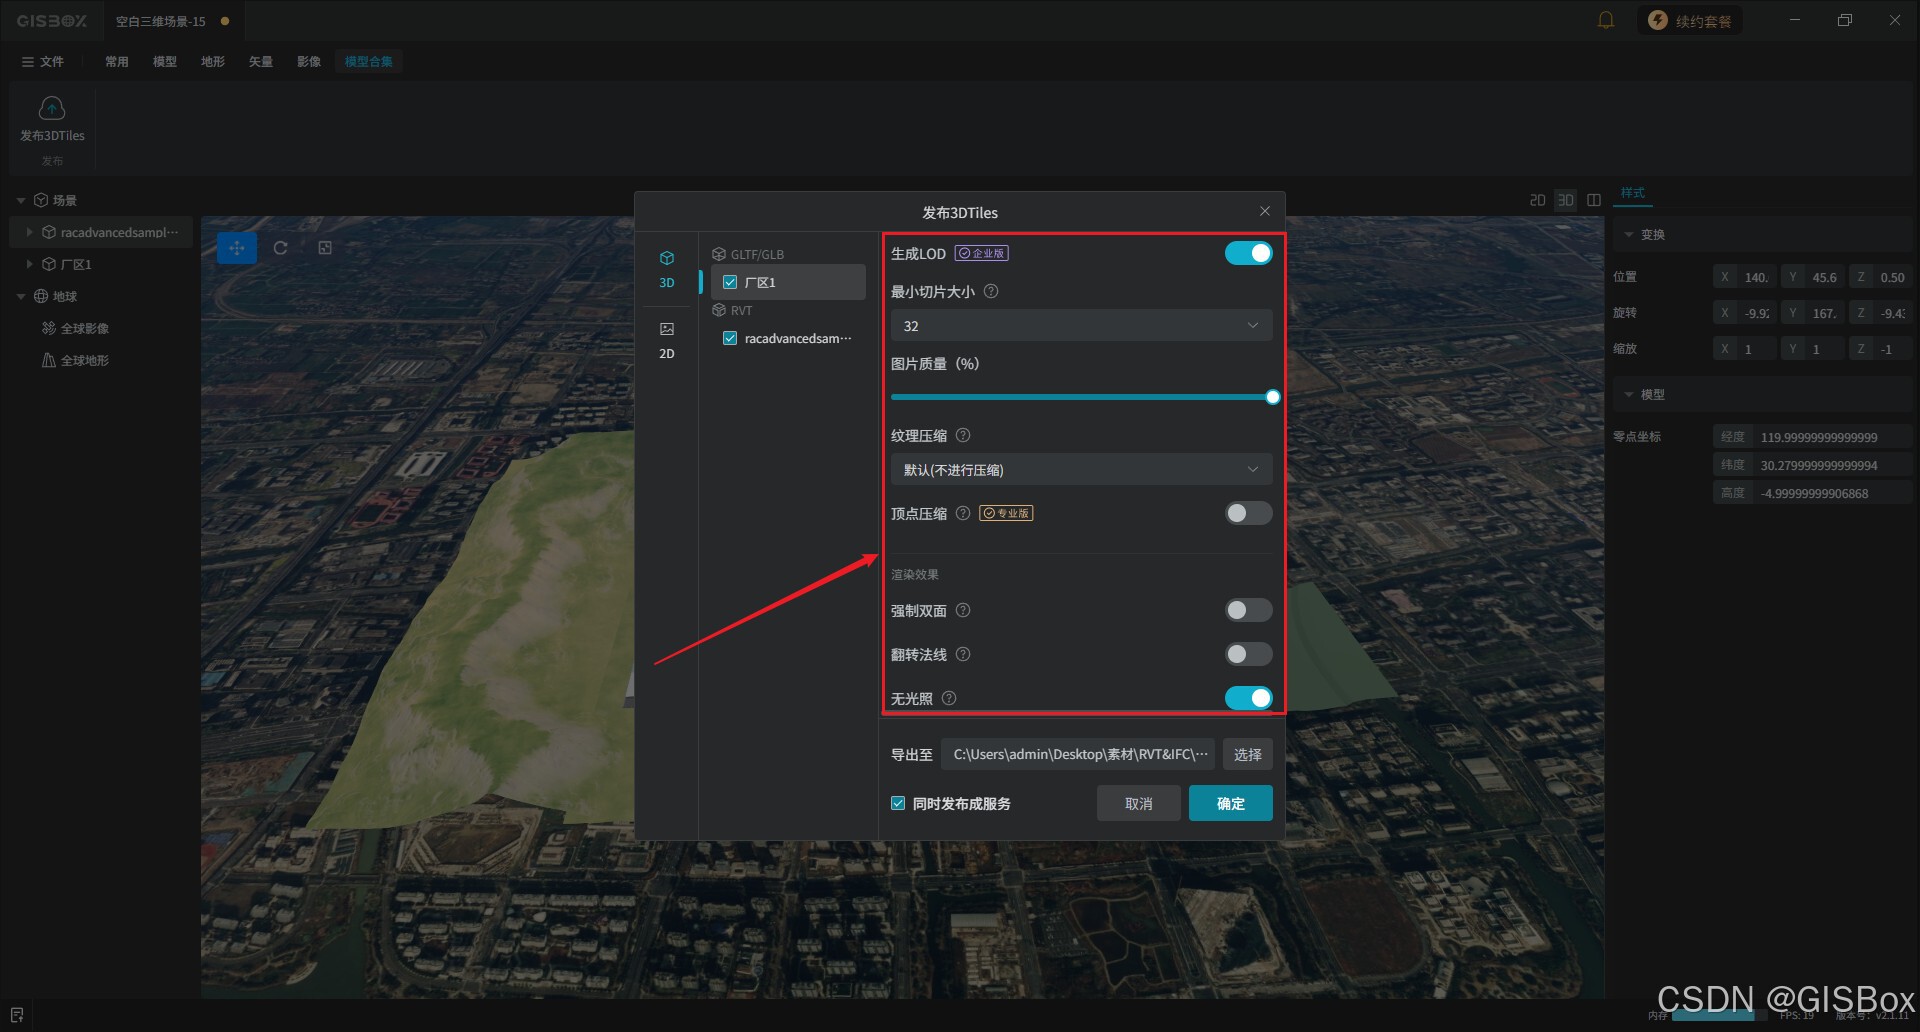
Task: Click the 导出至 path field
Action: point(1078,754)
